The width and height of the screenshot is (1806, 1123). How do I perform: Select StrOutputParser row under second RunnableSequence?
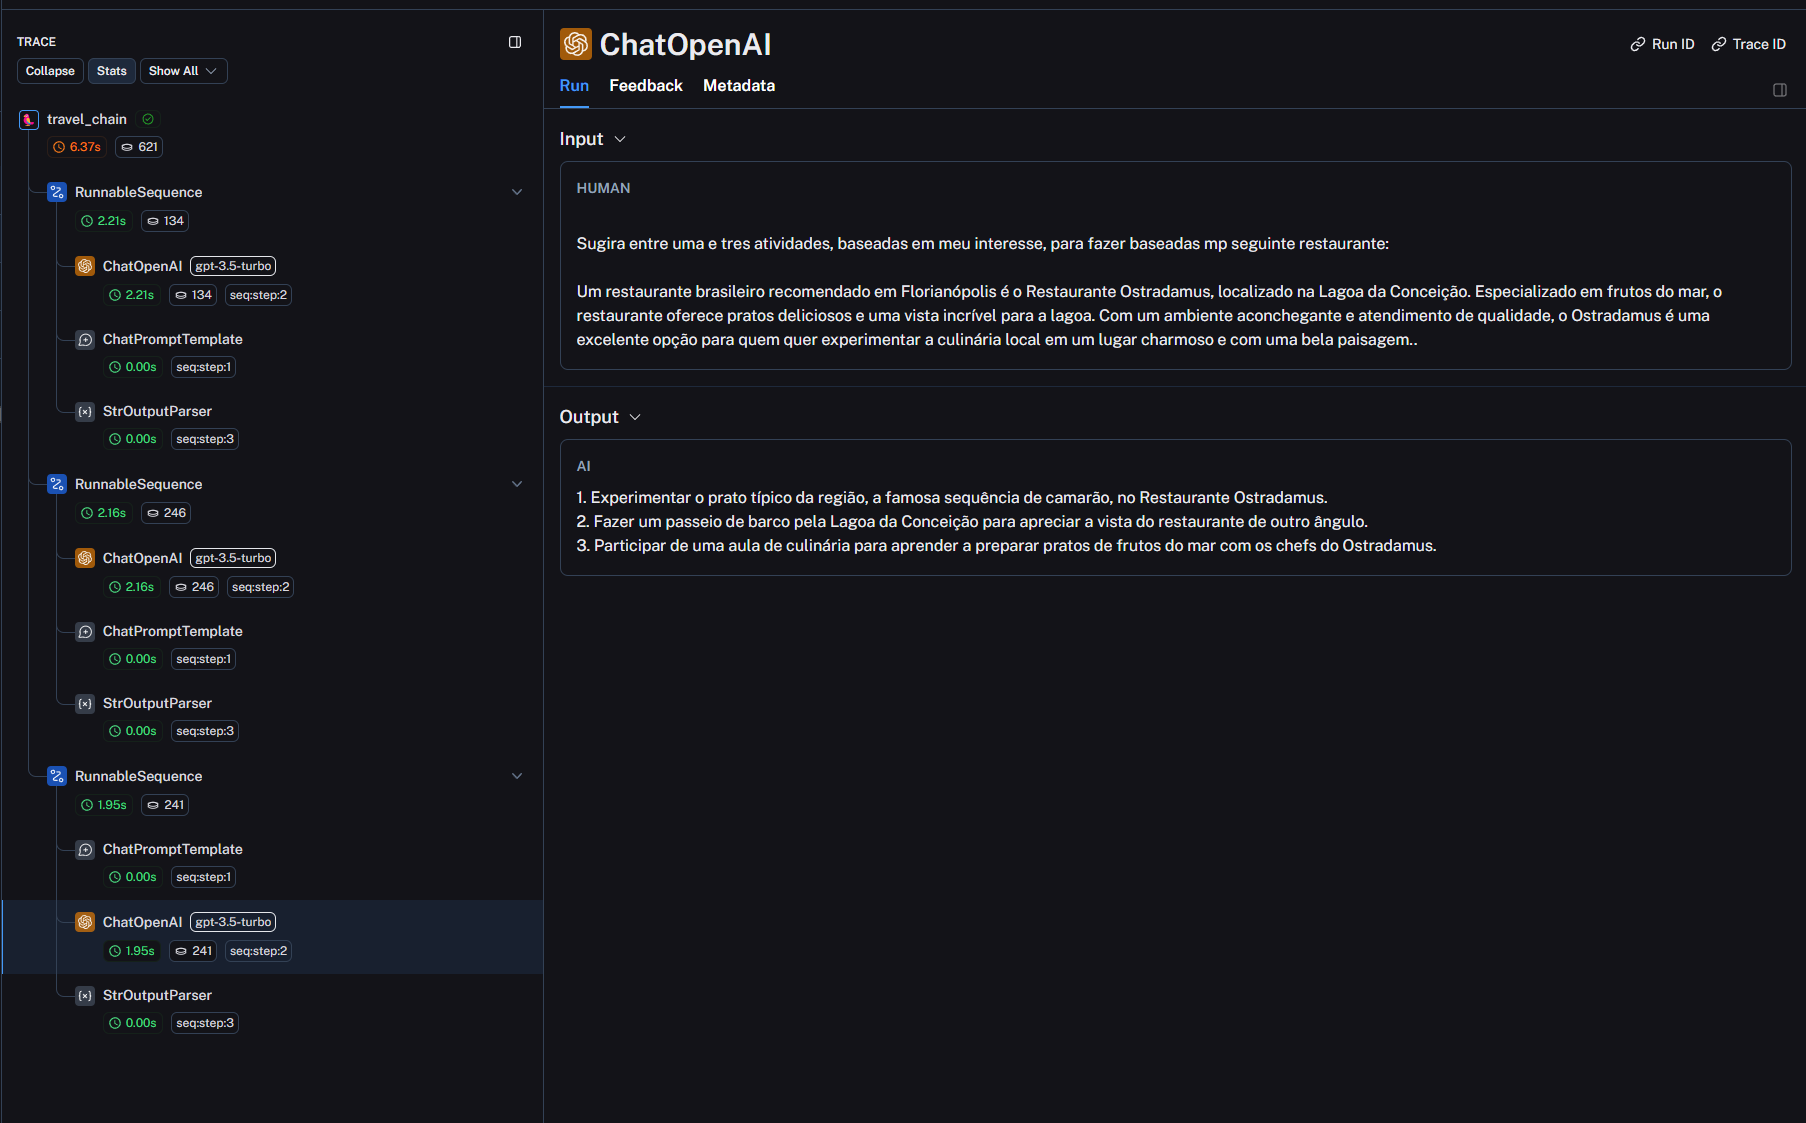coord(272,717)
